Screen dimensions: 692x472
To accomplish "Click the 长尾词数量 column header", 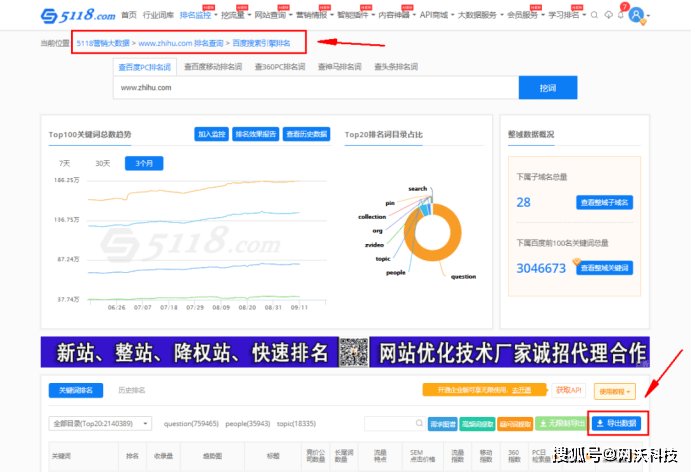I will (x=344, y=456).
